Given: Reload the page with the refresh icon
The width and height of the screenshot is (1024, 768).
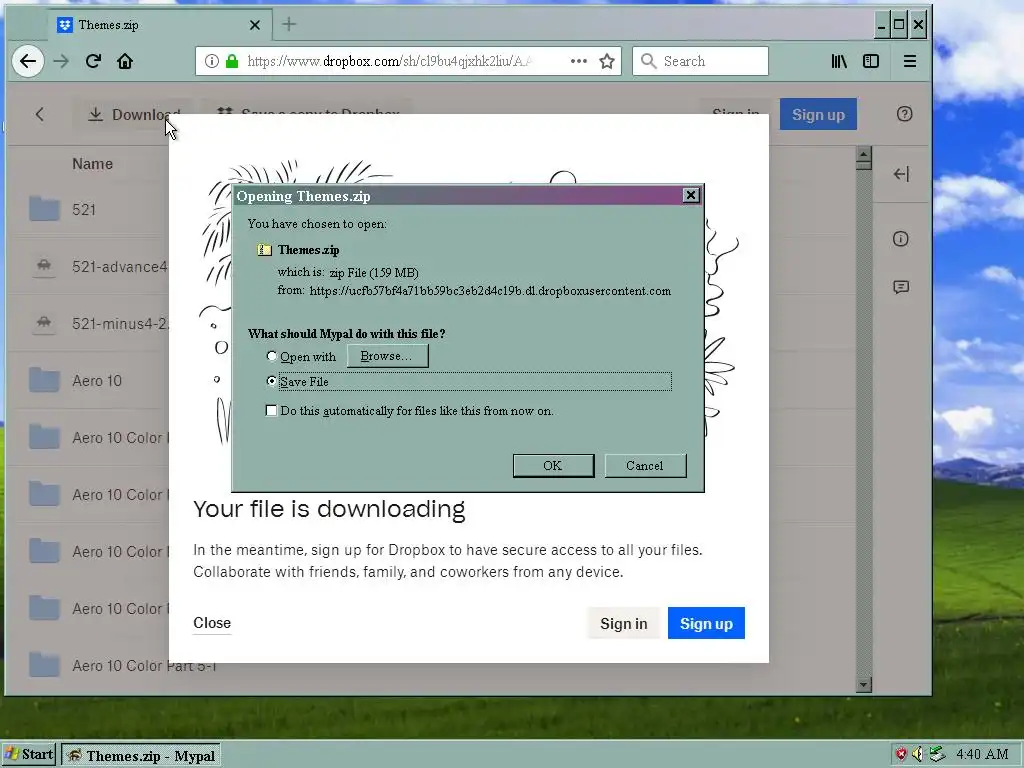Looking at the screenshot, I should coord(93,61).
